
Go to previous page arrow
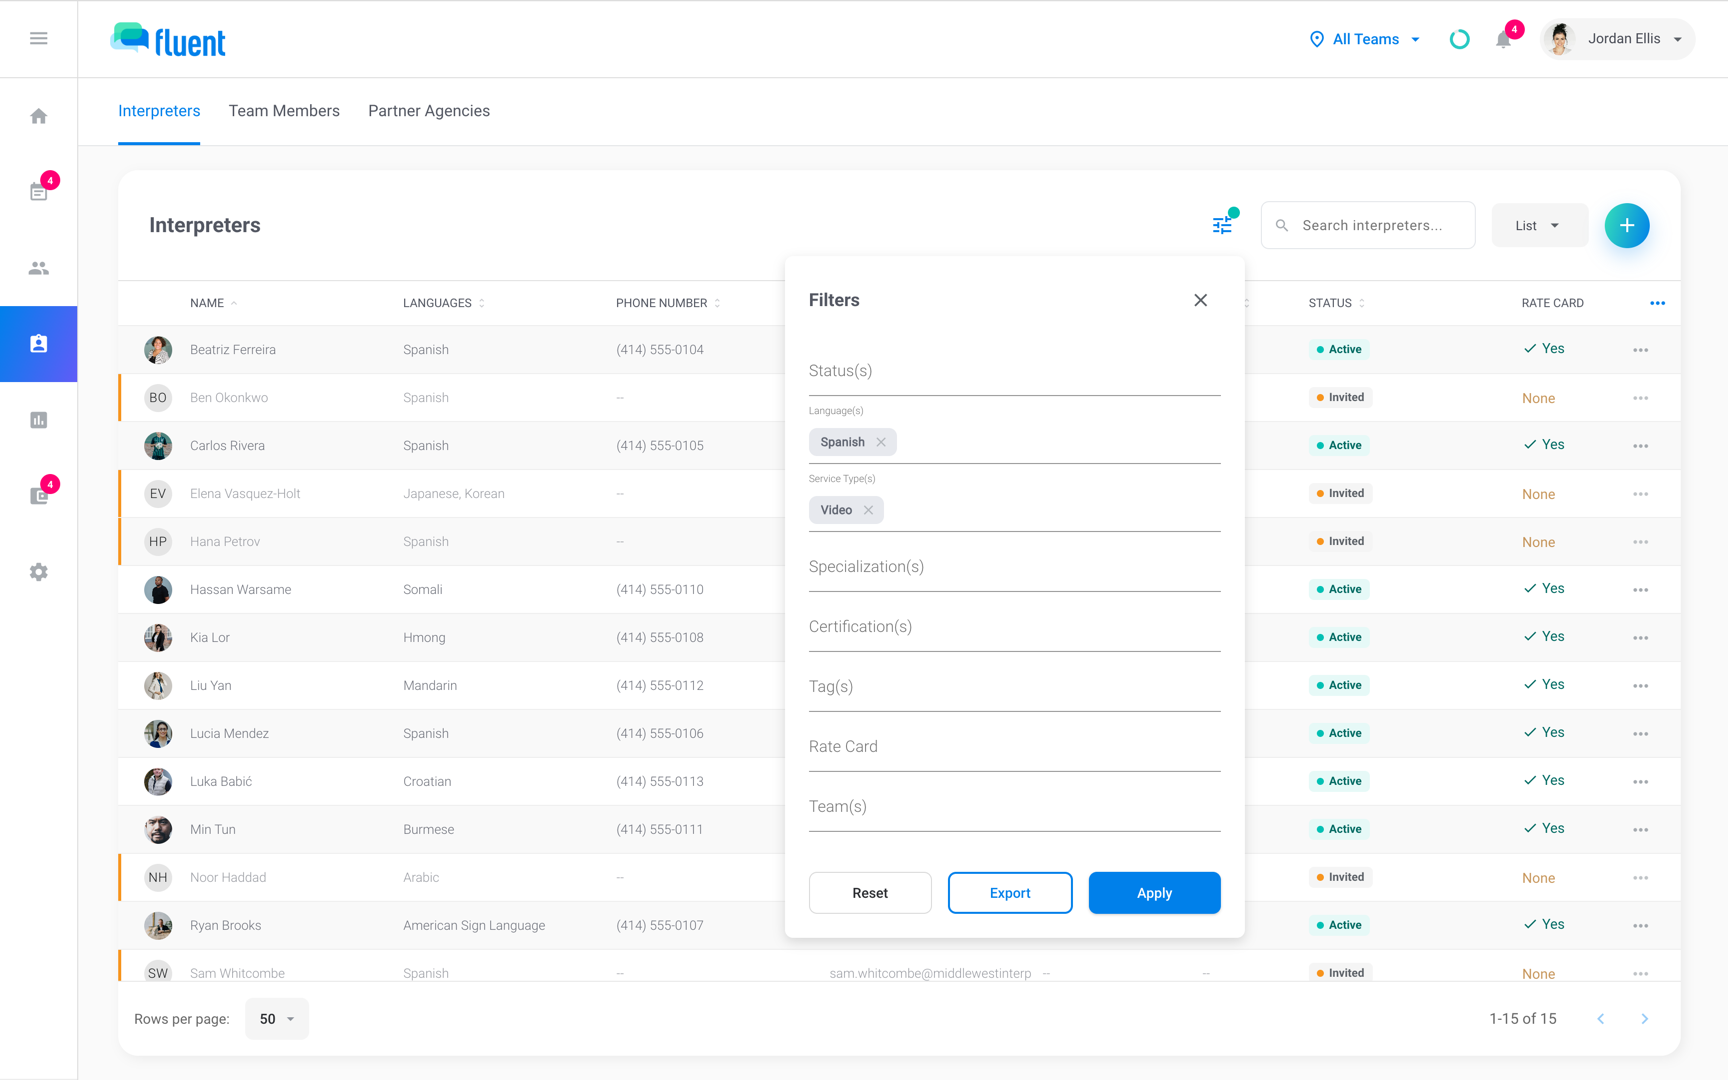click(1600, 1018)
